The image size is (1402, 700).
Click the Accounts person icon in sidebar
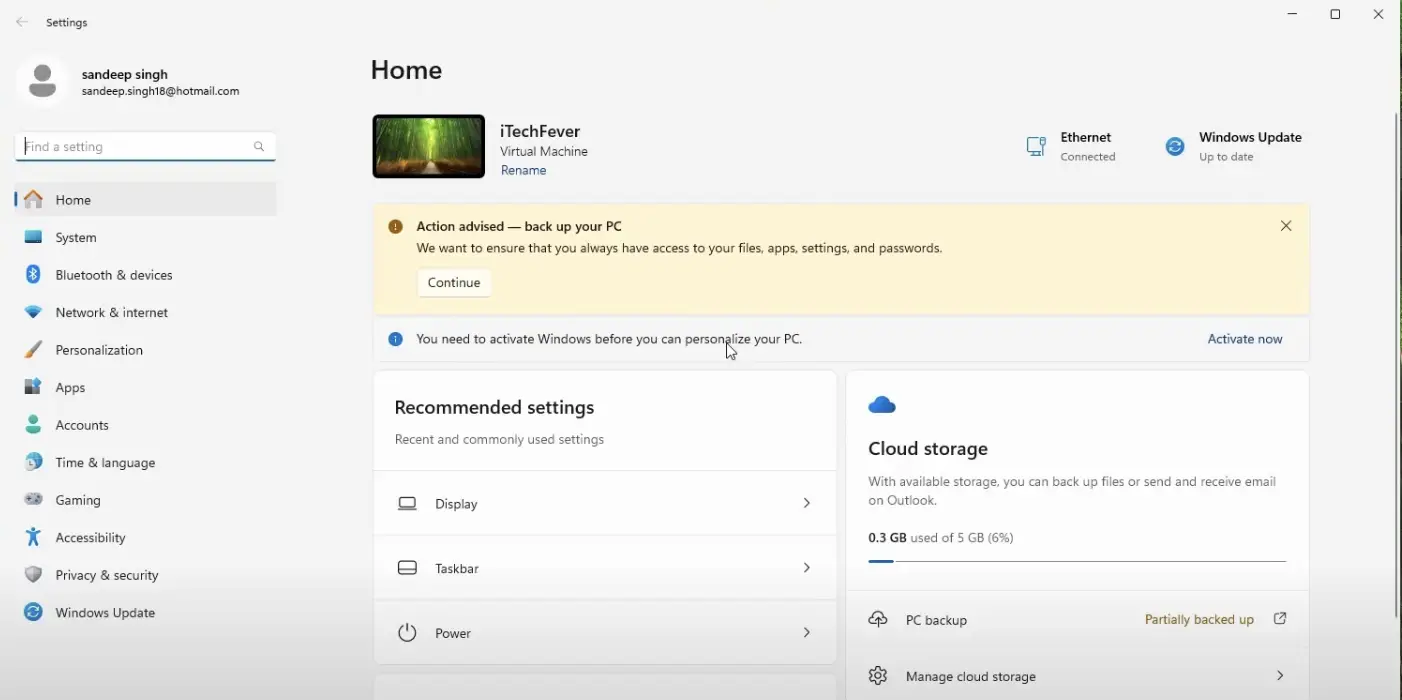point(33,425)
